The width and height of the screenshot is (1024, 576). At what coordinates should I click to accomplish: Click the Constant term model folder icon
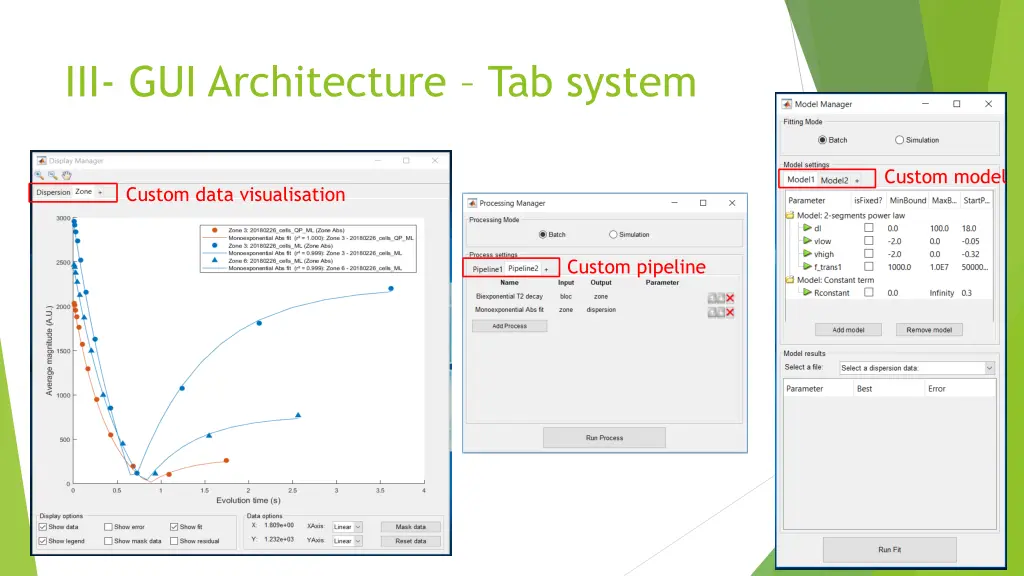790,280
